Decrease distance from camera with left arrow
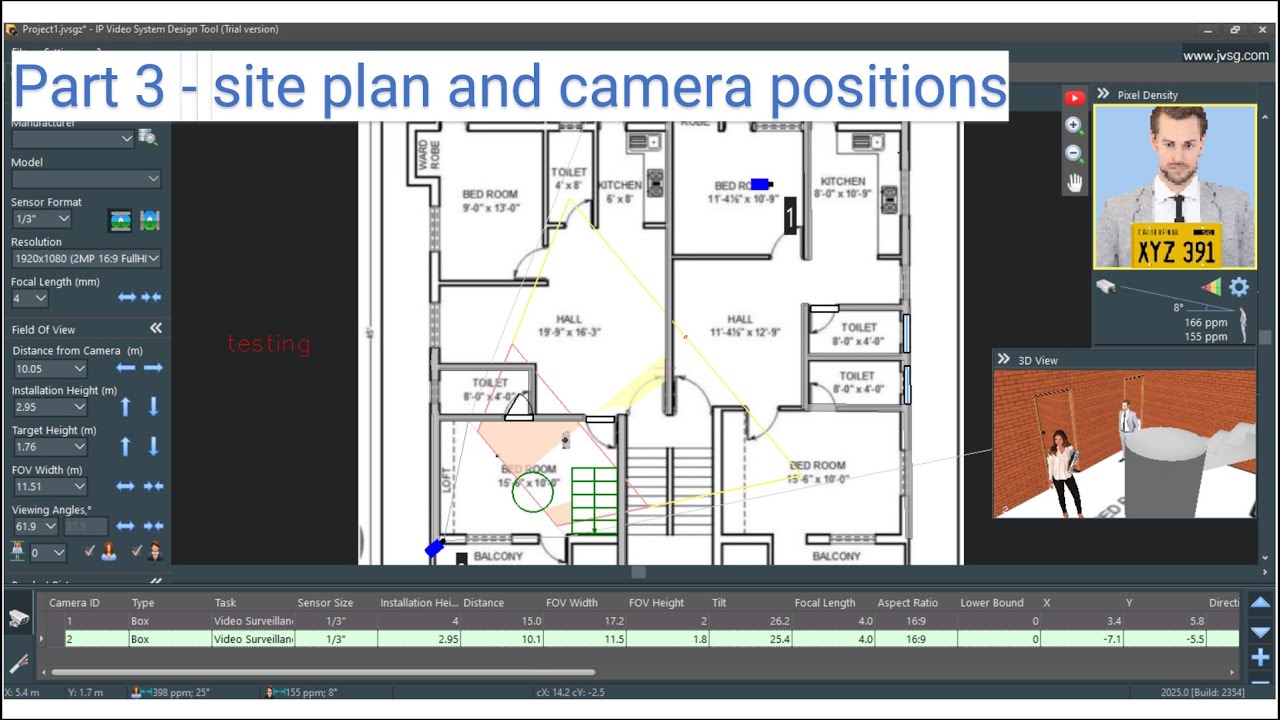Viewport: 1280px width, 720px height. coord(125,368)
